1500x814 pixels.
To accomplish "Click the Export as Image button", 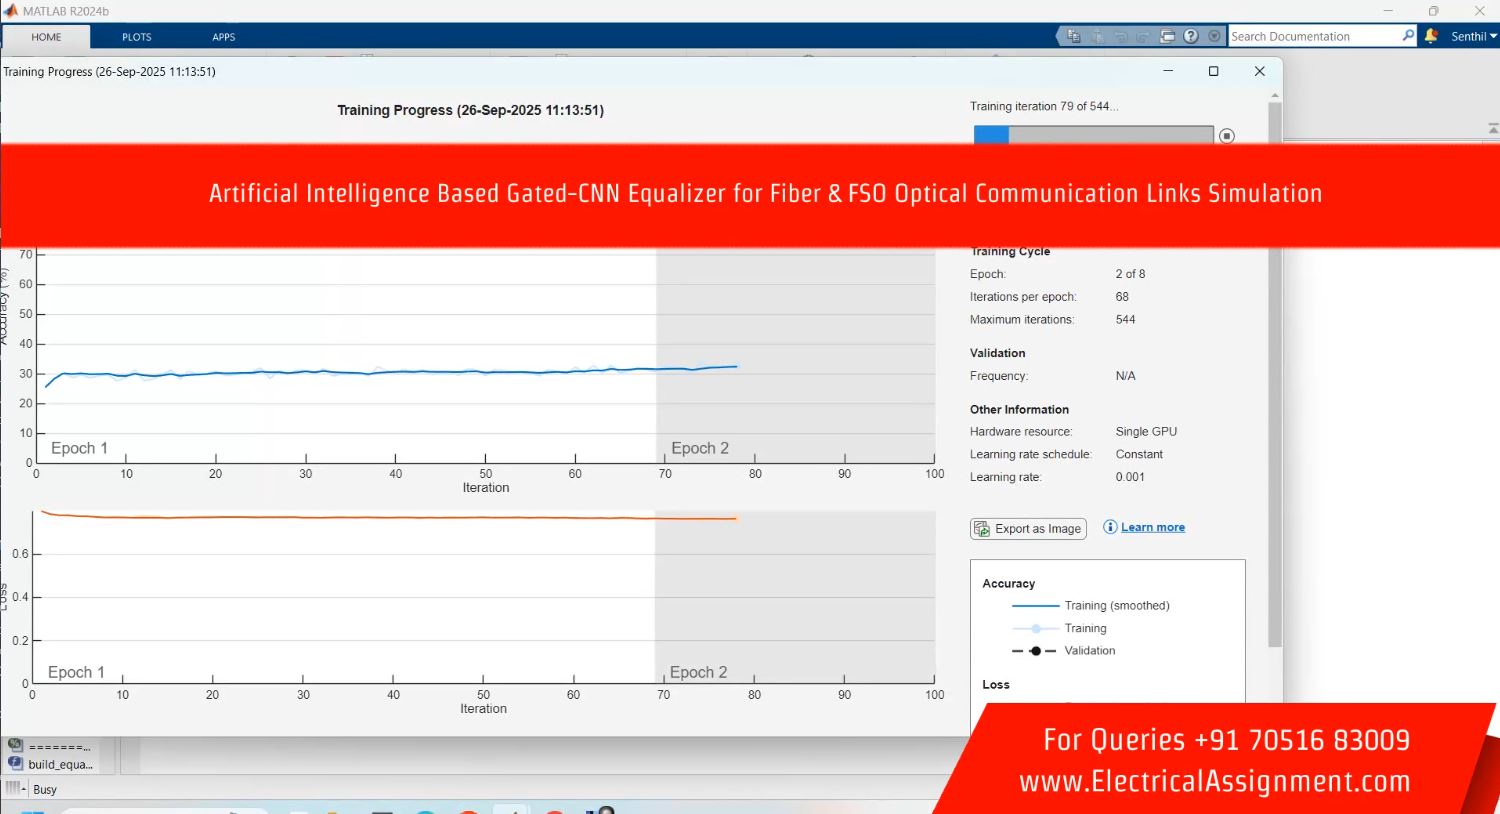I will click(x=1028, y=528).
